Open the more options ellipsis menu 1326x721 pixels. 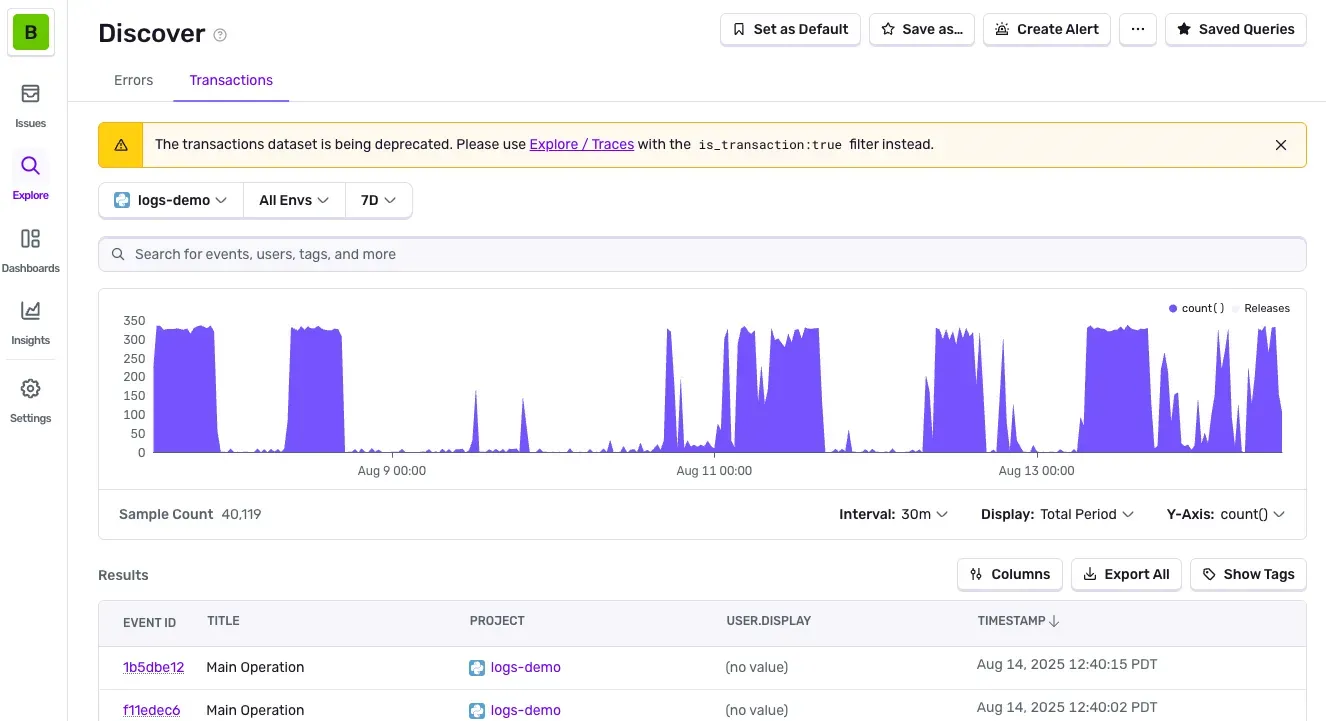1137,29
